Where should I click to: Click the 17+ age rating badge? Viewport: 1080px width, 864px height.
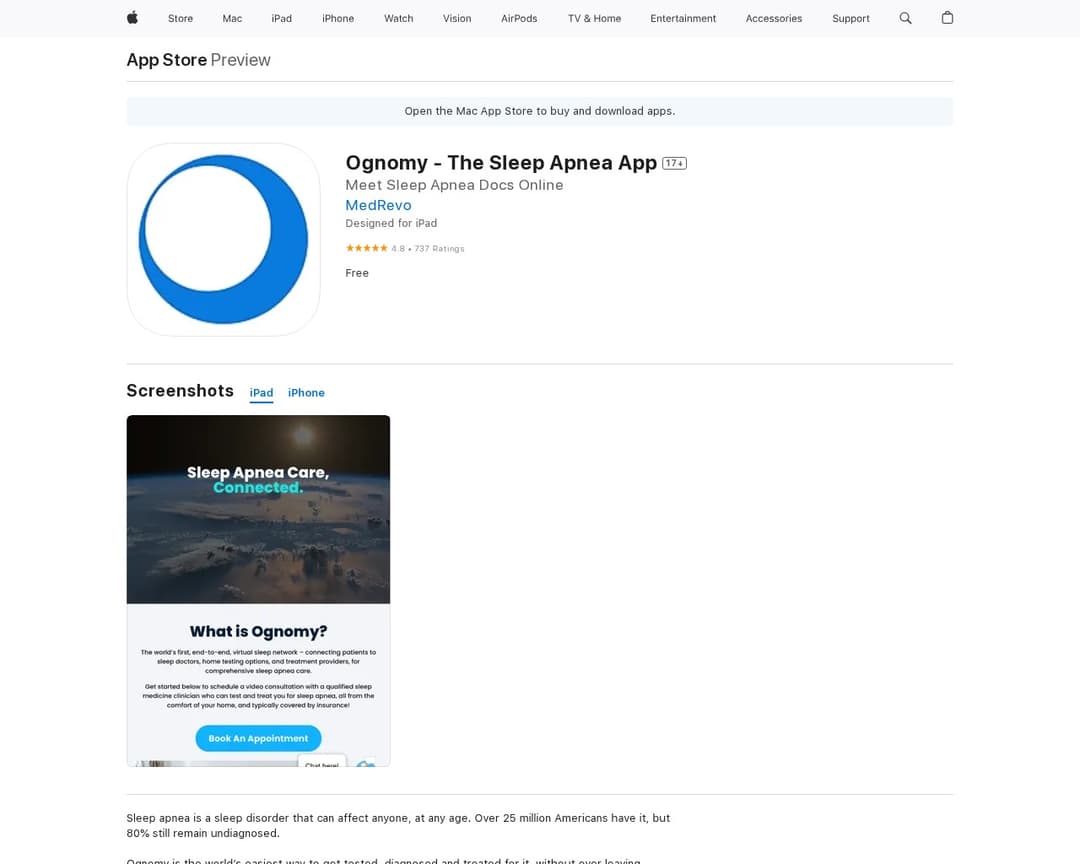(674, 162)
